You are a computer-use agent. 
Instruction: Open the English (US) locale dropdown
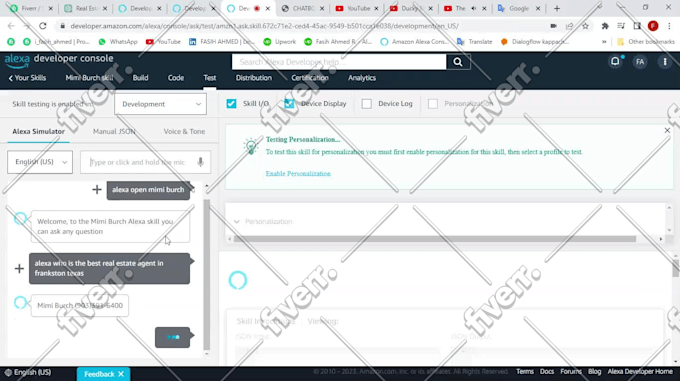pos(40,162)
